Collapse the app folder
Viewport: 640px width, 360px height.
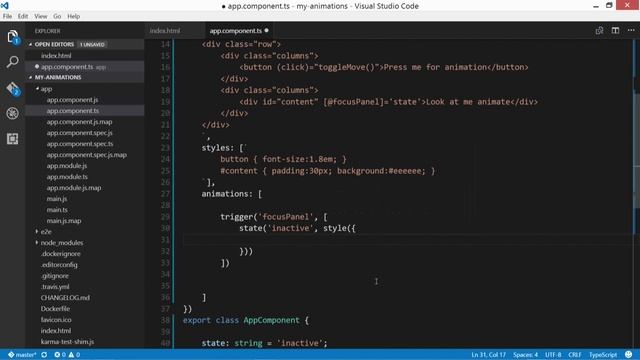coord(37,89)
